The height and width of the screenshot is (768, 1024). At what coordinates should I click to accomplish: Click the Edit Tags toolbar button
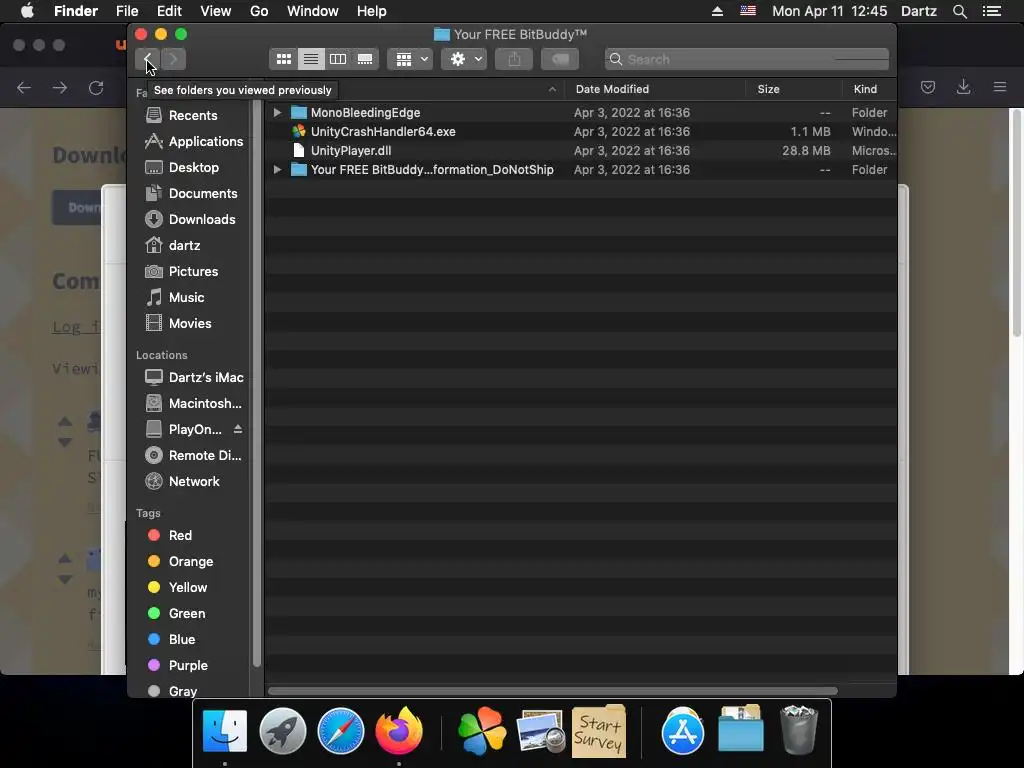(560, 59)
